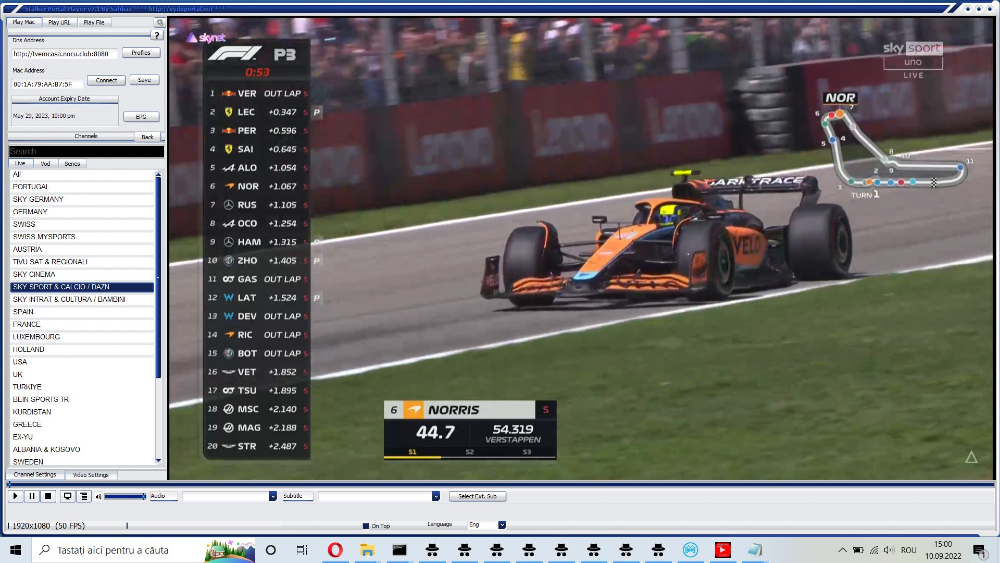Click the Profiles button
1000x563 pixels.
[141, 53]
